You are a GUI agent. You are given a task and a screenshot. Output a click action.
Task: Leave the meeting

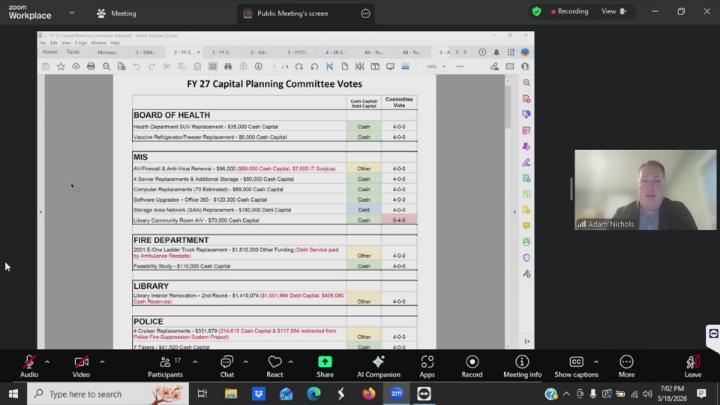[692, 363]
